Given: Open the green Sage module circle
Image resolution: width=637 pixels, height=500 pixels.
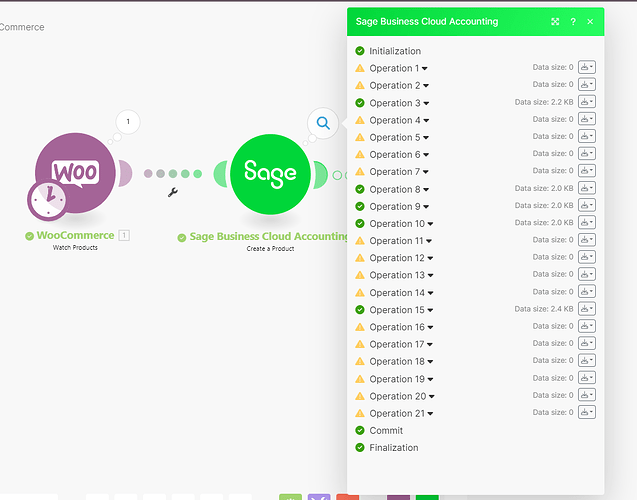Looking at the screenshot, I should coord(270,174).
